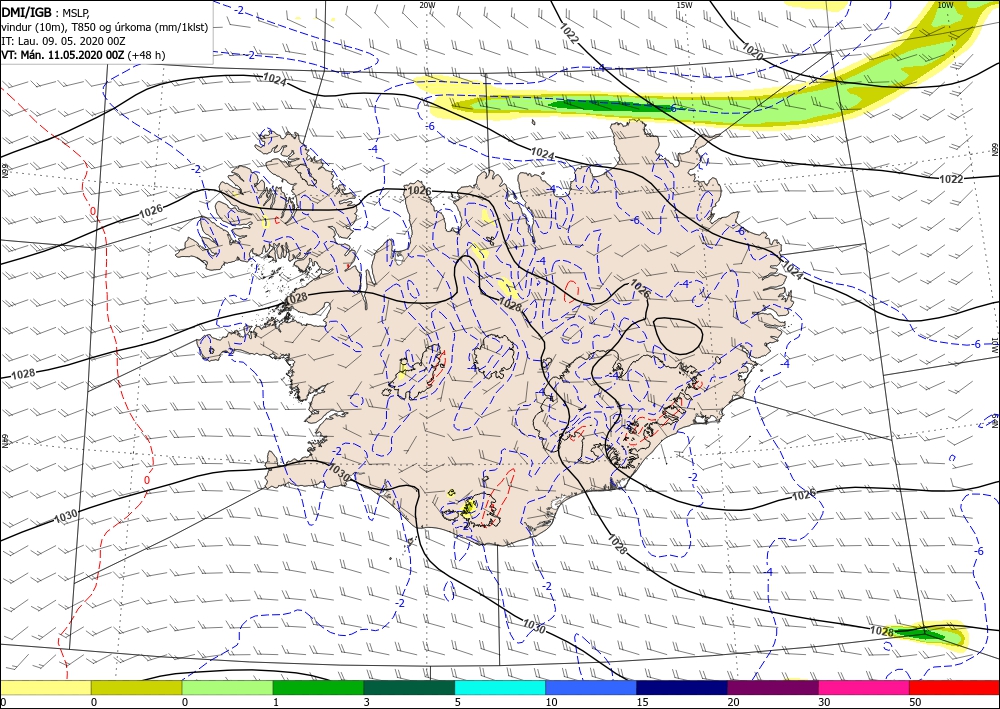Screen dimensions: 1000x709
Task: Select the light green legend swatch
Action: coord(227,687)
